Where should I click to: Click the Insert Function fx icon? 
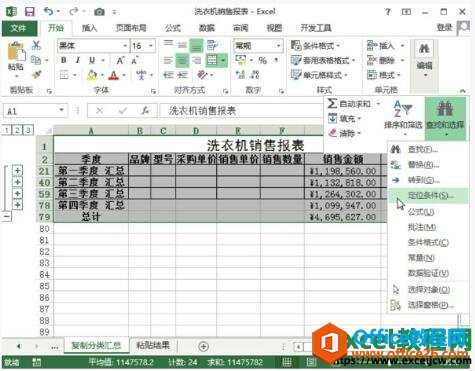pos(145,110)
